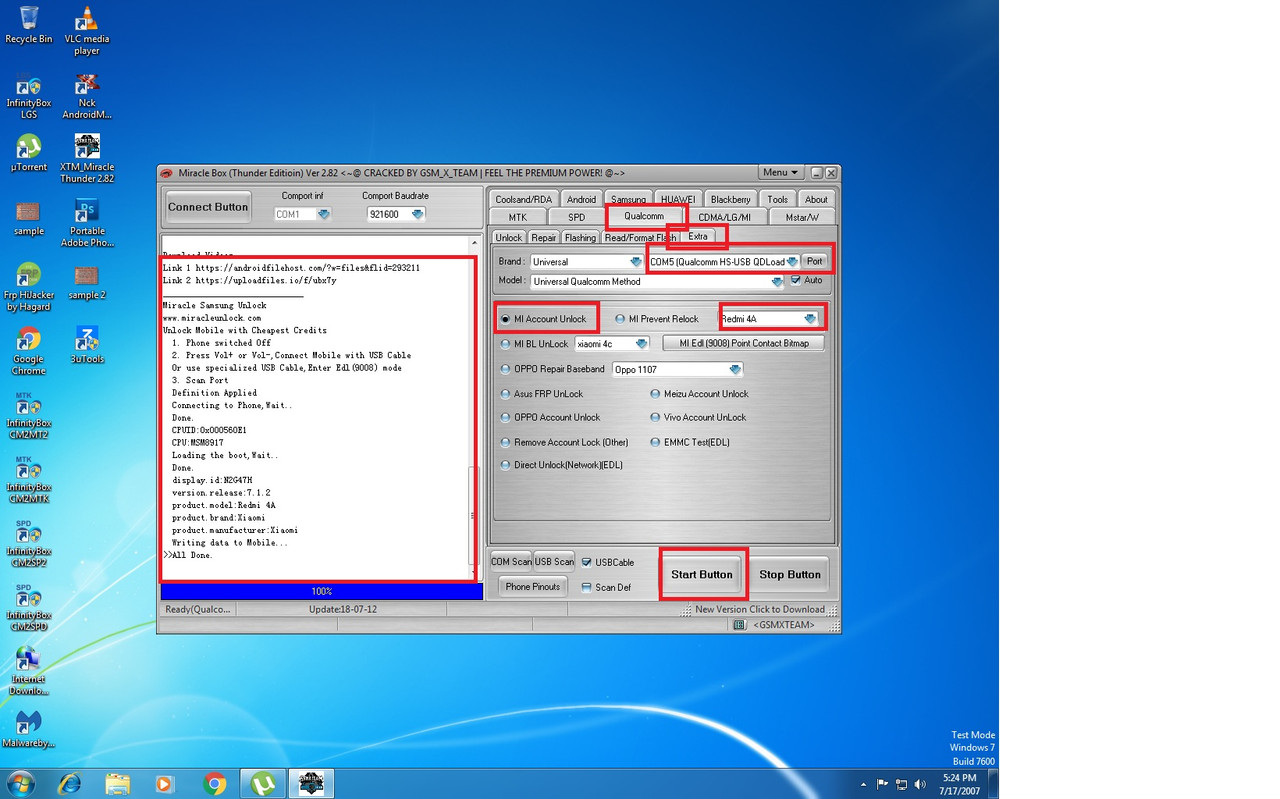Select the EMMC Test(EDL) radio option
The height and width of the screenshot is (799, 1280).
(x=690, y=443)
